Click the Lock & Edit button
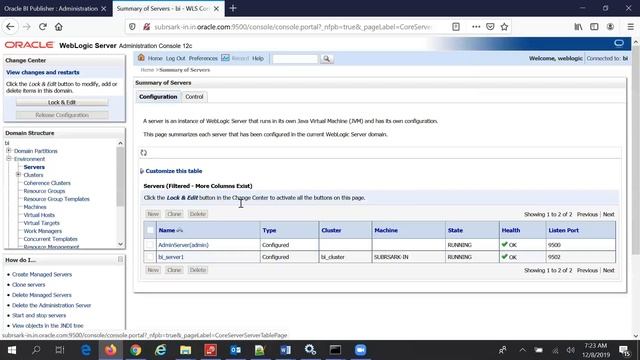The image size is (640, 360). point(62,102)
